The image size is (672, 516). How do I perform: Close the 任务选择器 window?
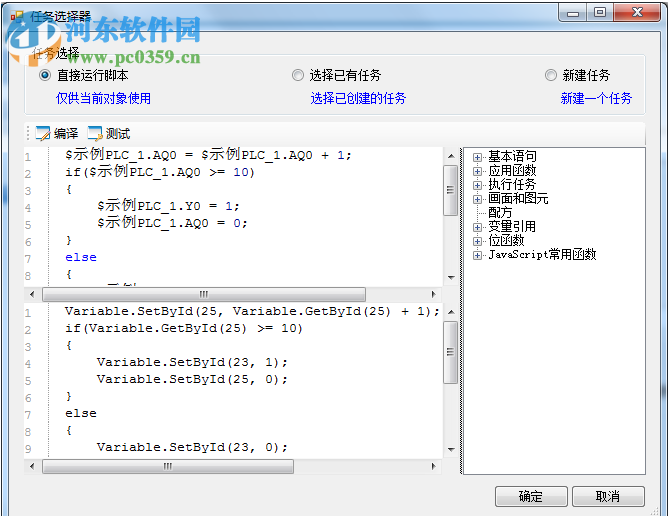pos(637,12)
